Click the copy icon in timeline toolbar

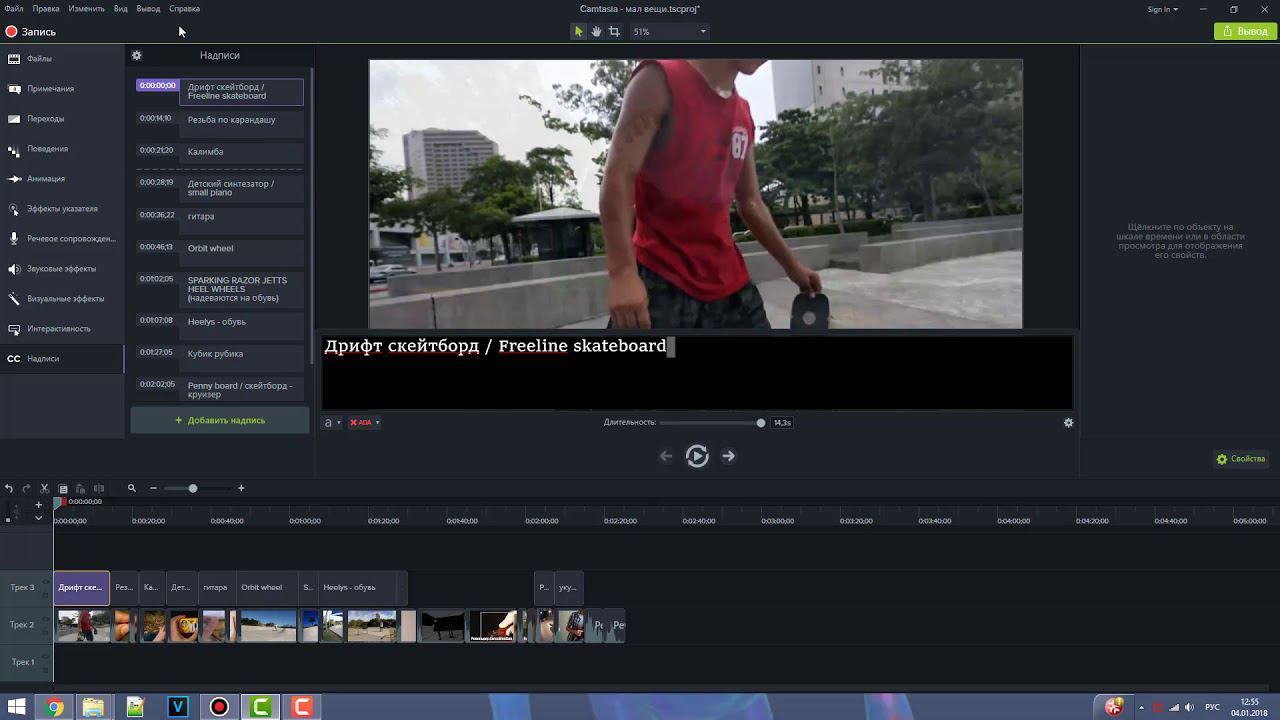(62, 488)
